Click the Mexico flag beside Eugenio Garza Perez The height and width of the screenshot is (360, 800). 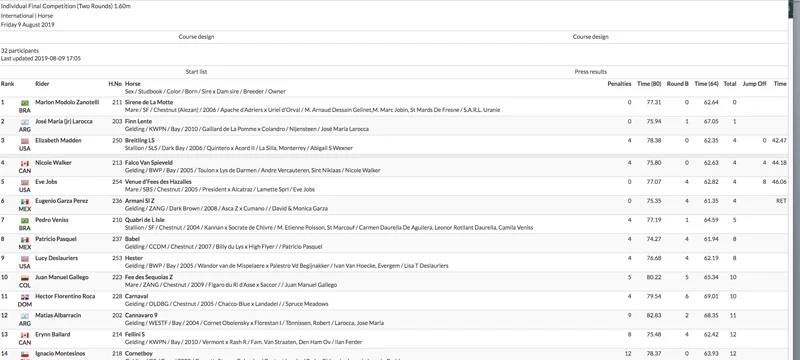click(24, 202)
